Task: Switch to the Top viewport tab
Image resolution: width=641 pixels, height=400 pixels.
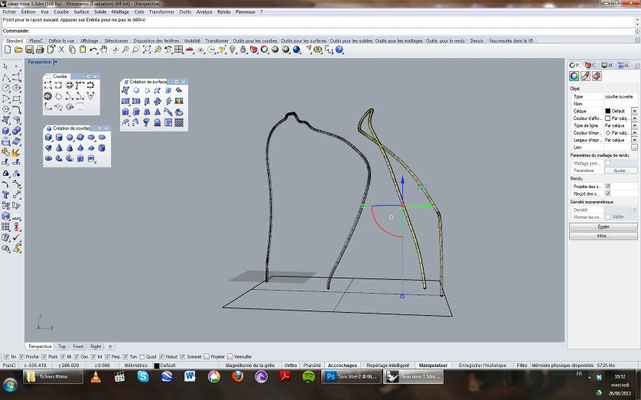Action: click(x=62, y=345)
